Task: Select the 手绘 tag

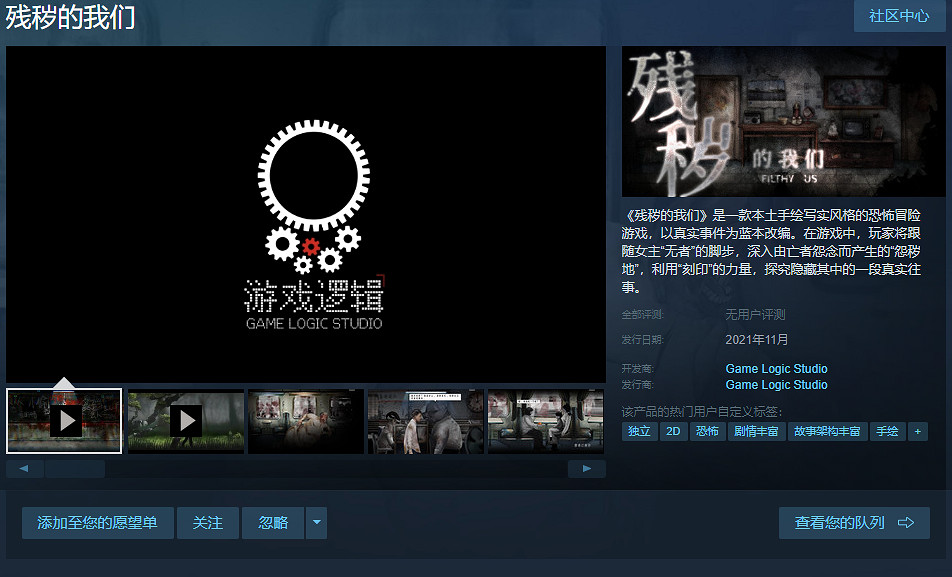Action: 888,431
